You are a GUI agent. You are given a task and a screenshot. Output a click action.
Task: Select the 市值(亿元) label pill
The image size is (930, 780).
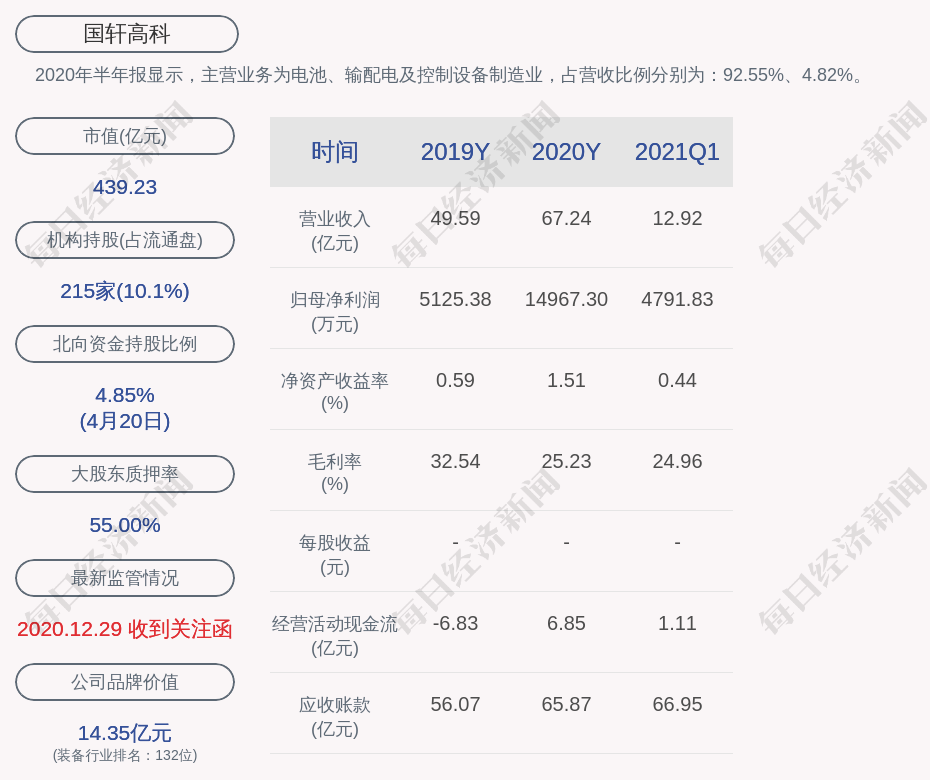pyautogui.click(x=125, y=136)
